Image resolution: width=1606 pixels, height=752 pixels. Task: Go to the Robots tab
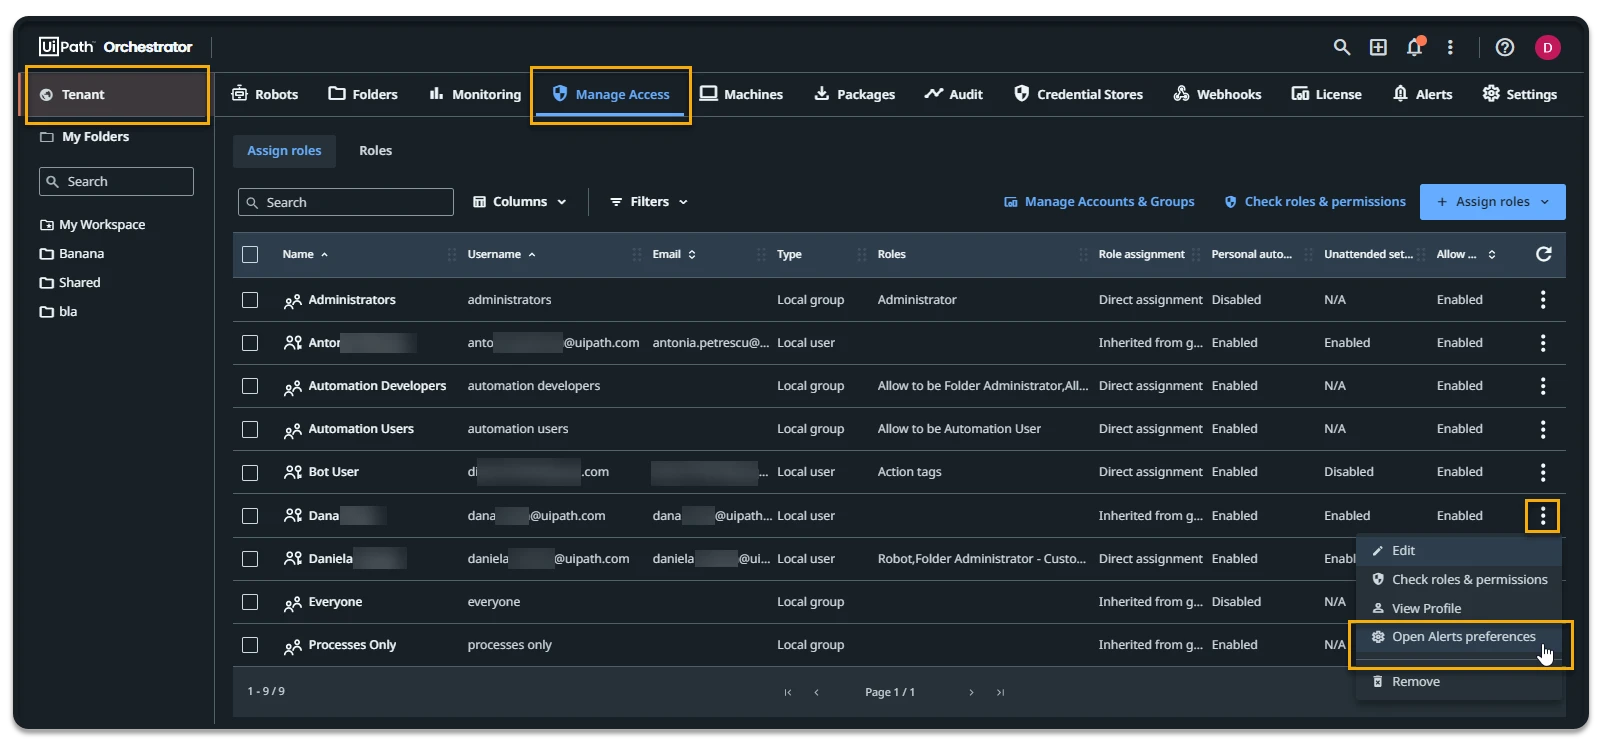pos(265,94)
